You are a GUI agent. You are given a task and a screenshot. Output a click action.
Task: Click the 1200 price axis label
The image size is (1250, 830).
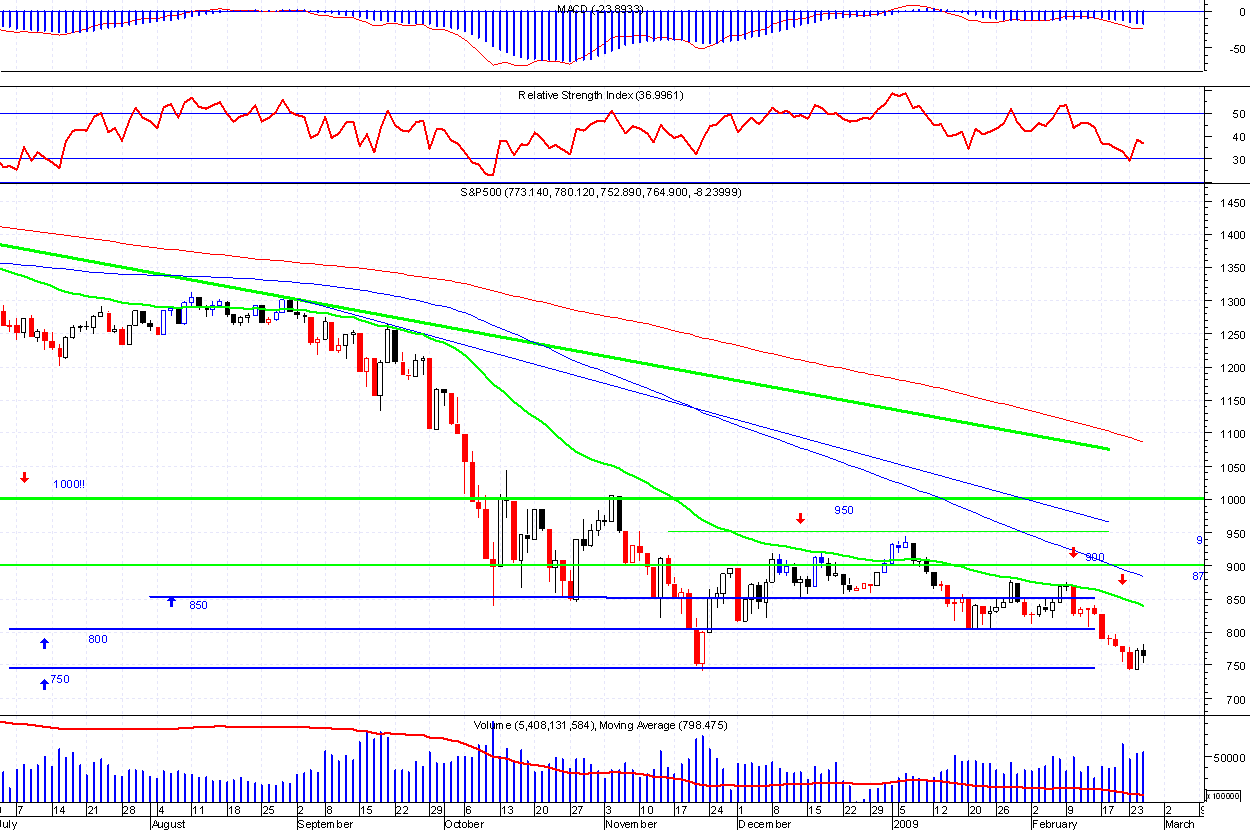click(1232, 368)
